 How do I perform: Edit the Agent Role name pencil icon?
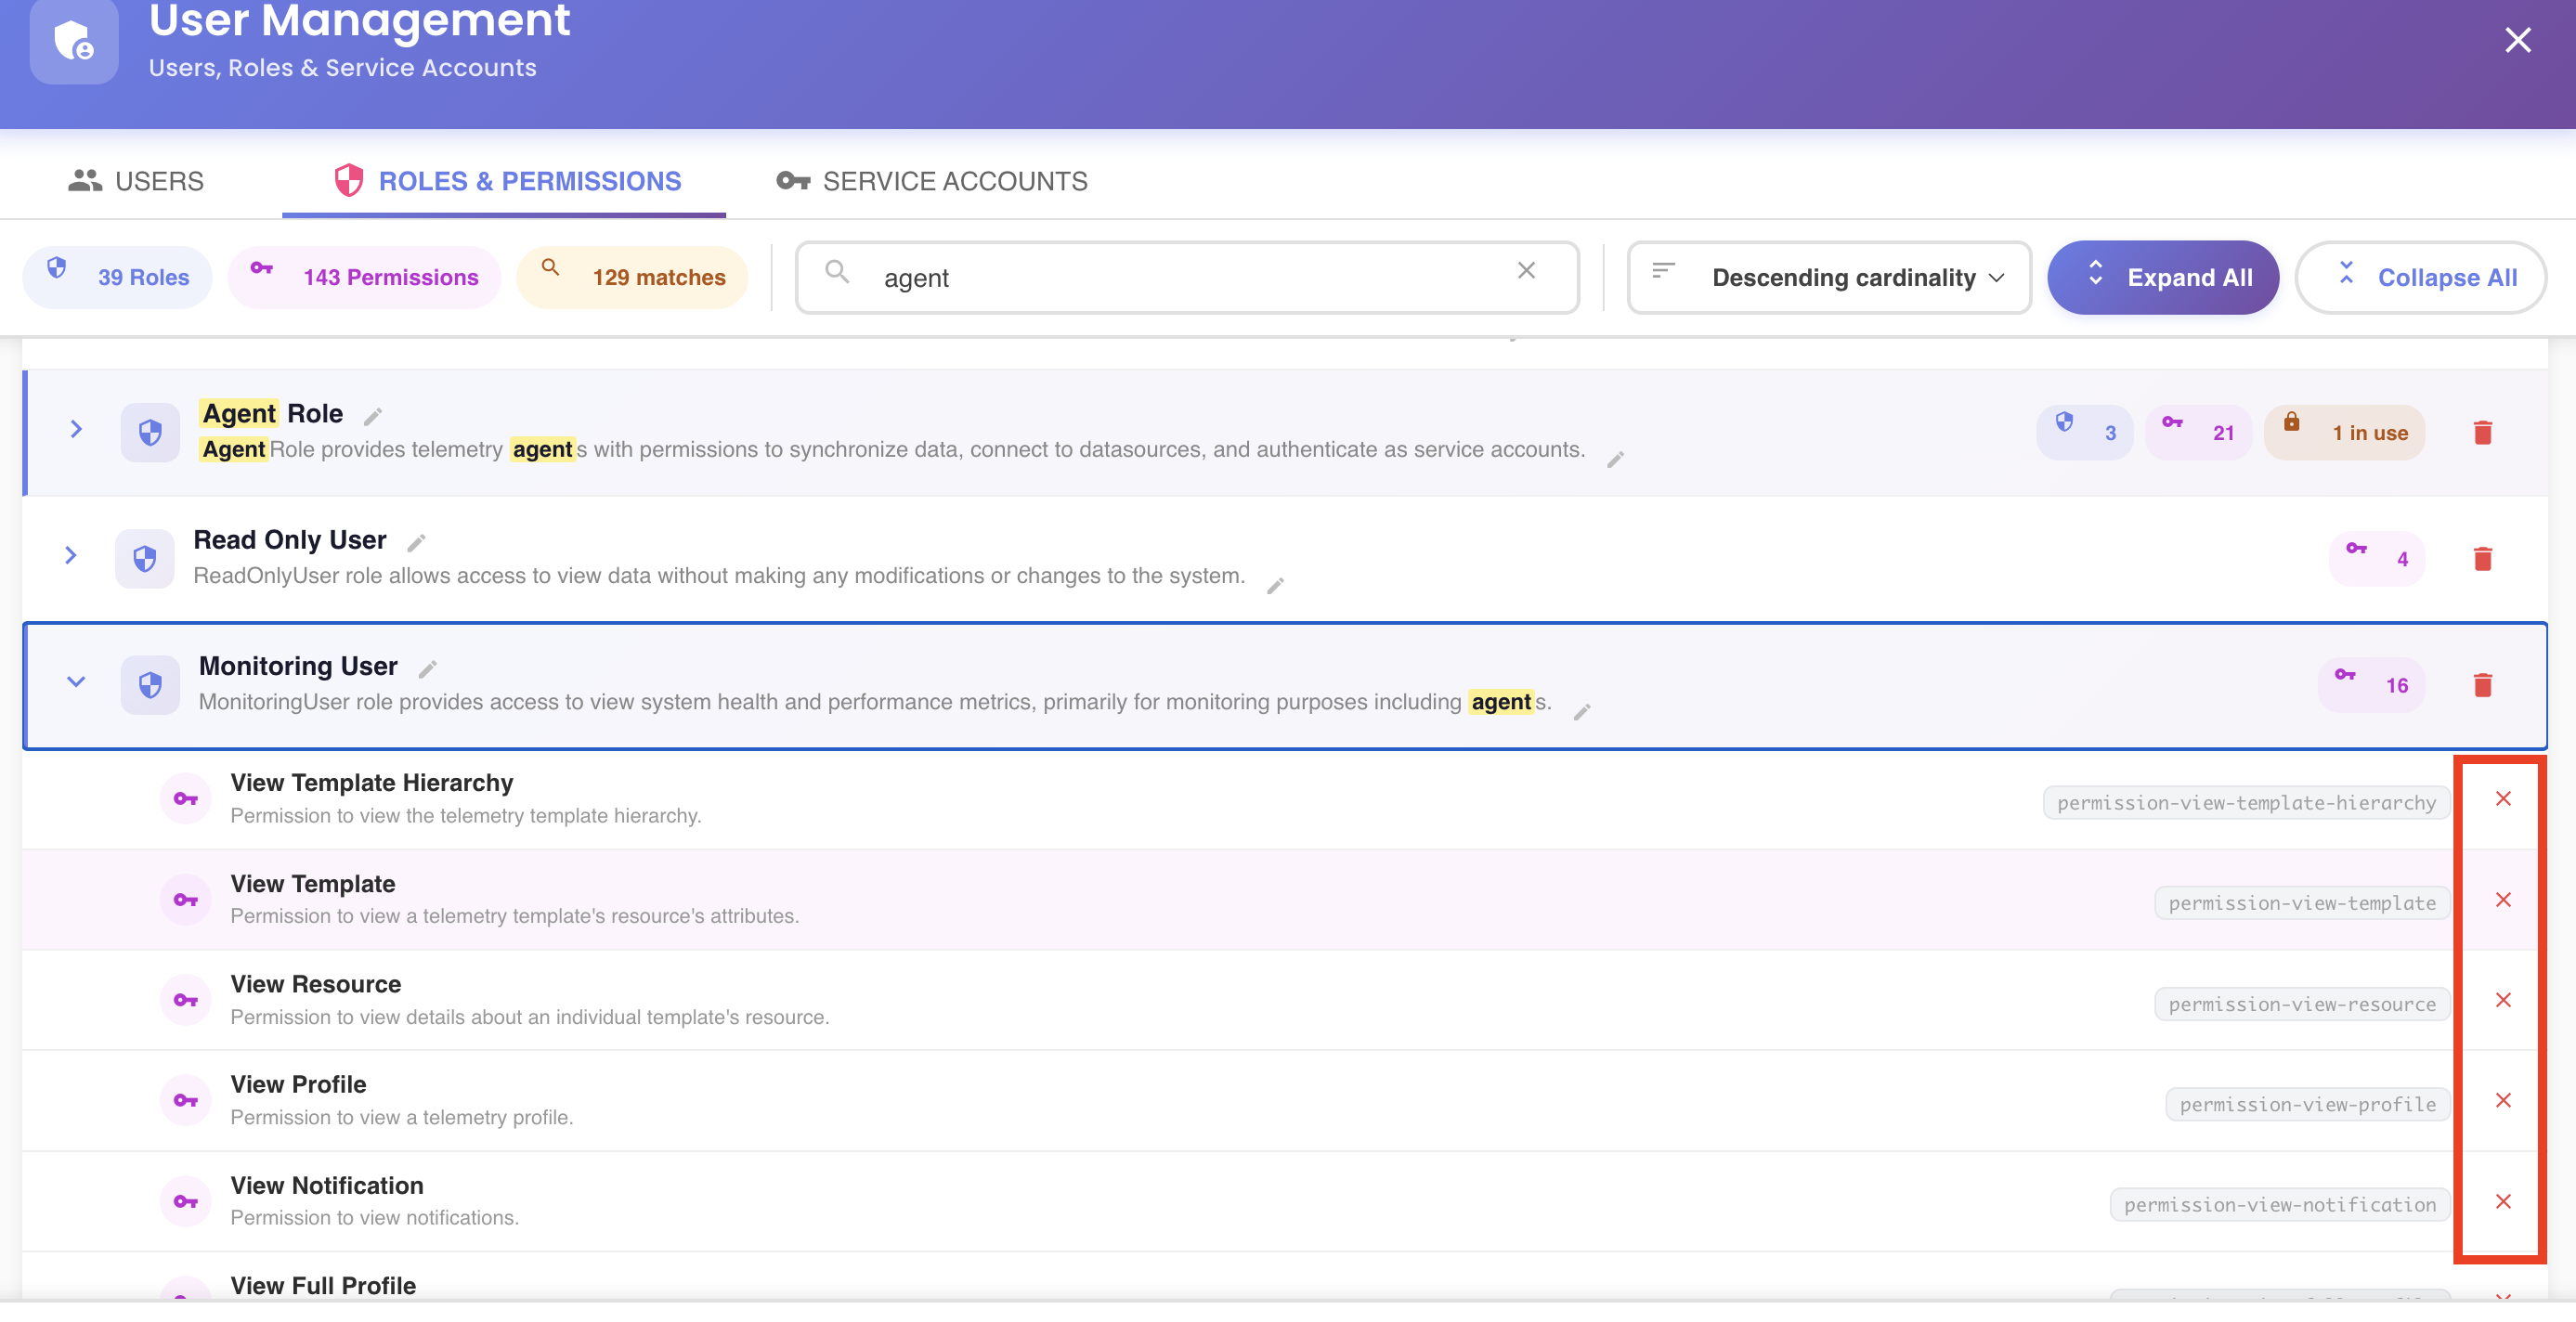tap(373, 416)
